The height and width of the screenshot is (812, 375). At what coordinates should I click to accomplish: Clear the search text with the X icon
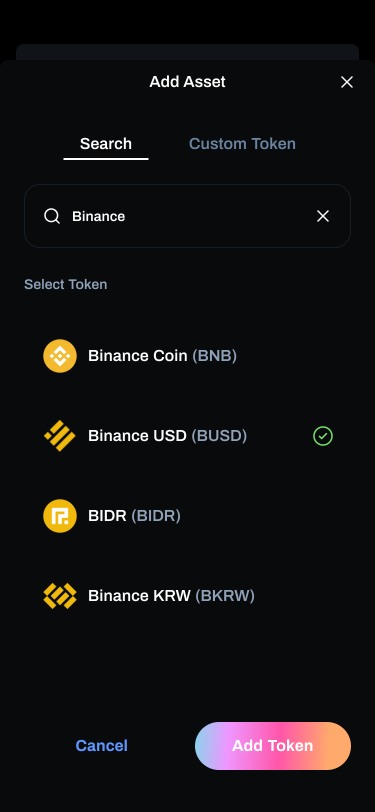[323, 216]
